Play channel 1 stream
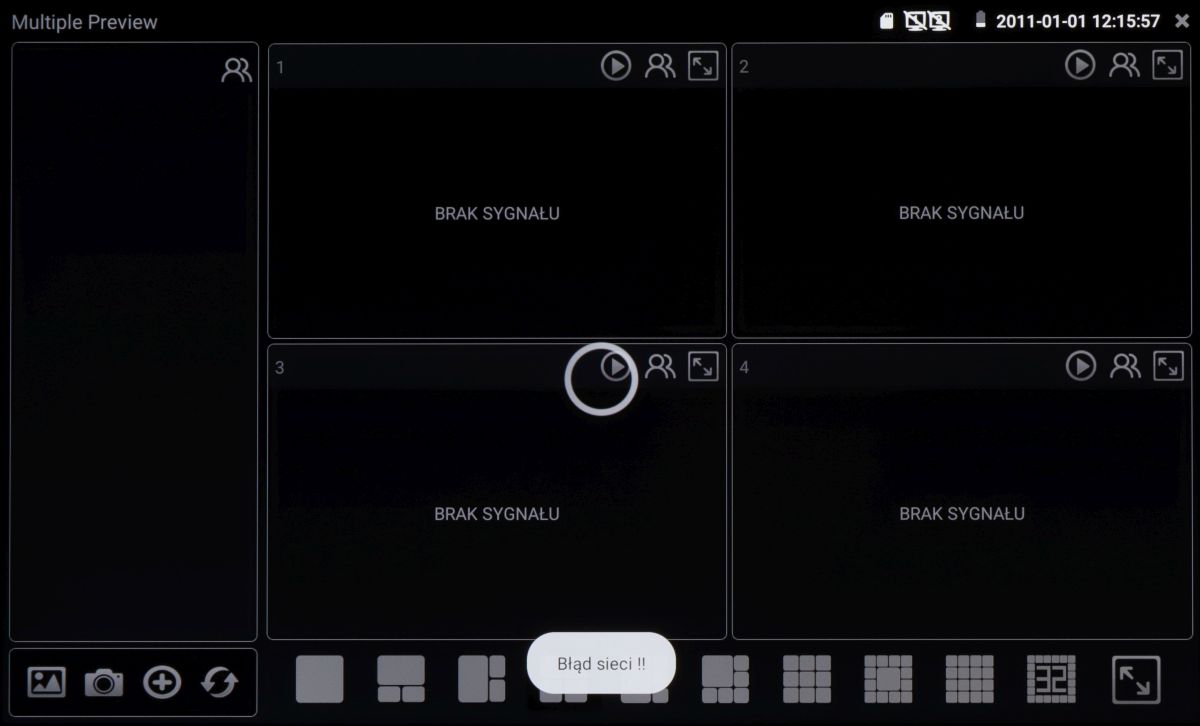Image resolution: width=1200 pixels, height=726 pixels. click(x=615, y=66)
